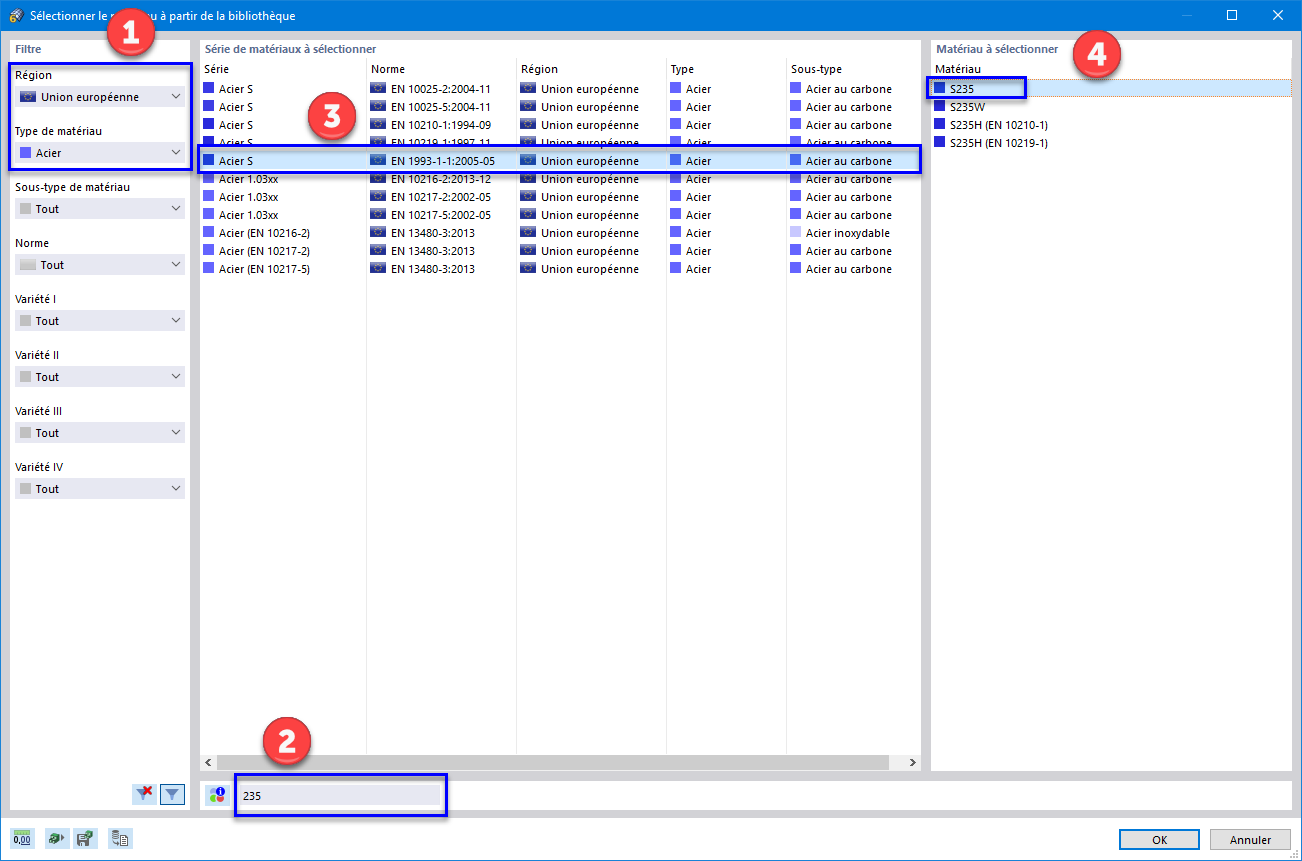Click the search field containing 235
The height and width of the screenshot is (861, 1302).
point(338,796)
